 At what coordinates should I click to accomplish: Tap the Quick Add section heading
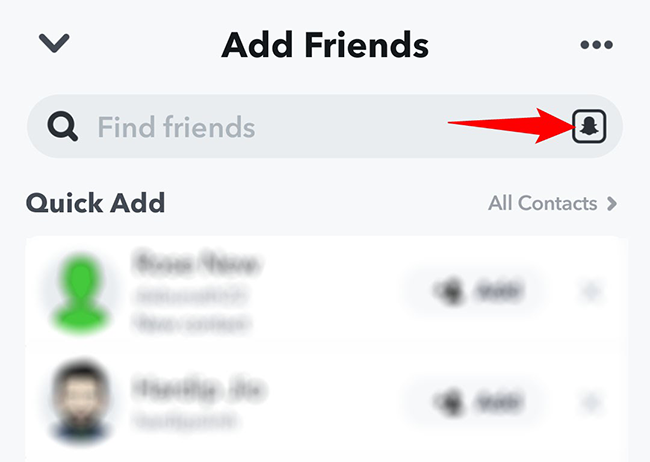click(95, 203)
